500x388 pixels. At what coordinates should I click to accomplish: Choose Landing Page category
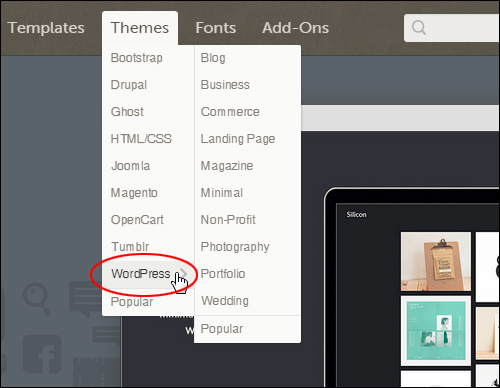[x=238, y=139]
